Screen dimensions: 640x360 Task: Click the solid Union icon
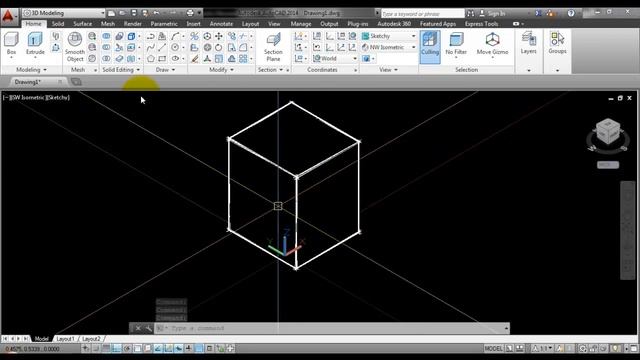[x=106, y=36]
